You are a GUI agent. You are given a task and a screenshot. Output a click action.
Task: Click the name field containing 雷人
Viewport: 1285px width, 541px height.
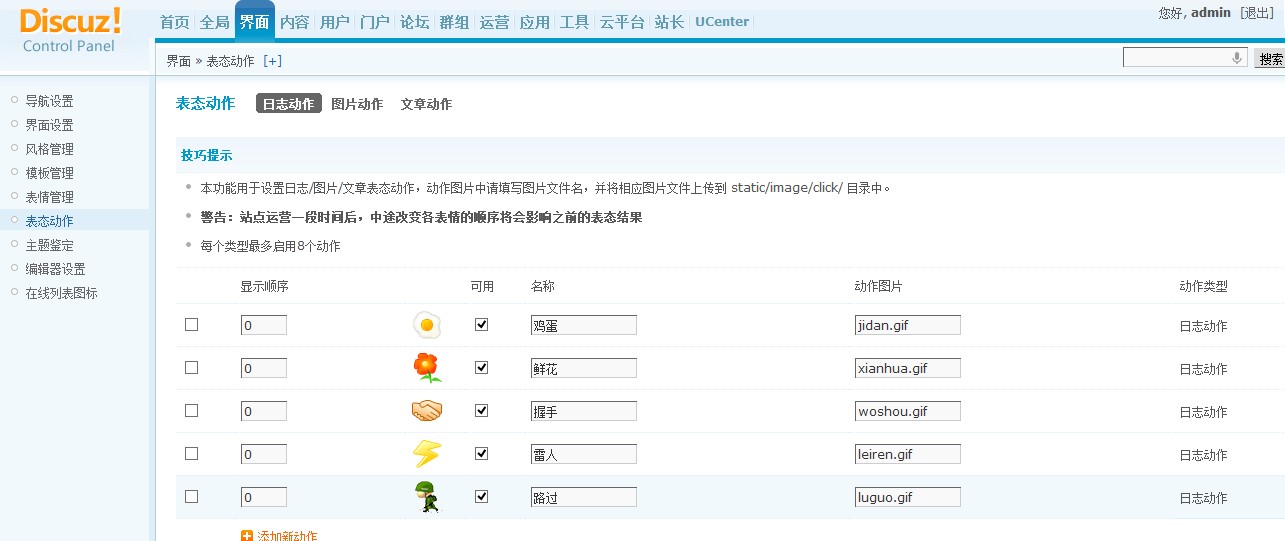tap(584, 454)
